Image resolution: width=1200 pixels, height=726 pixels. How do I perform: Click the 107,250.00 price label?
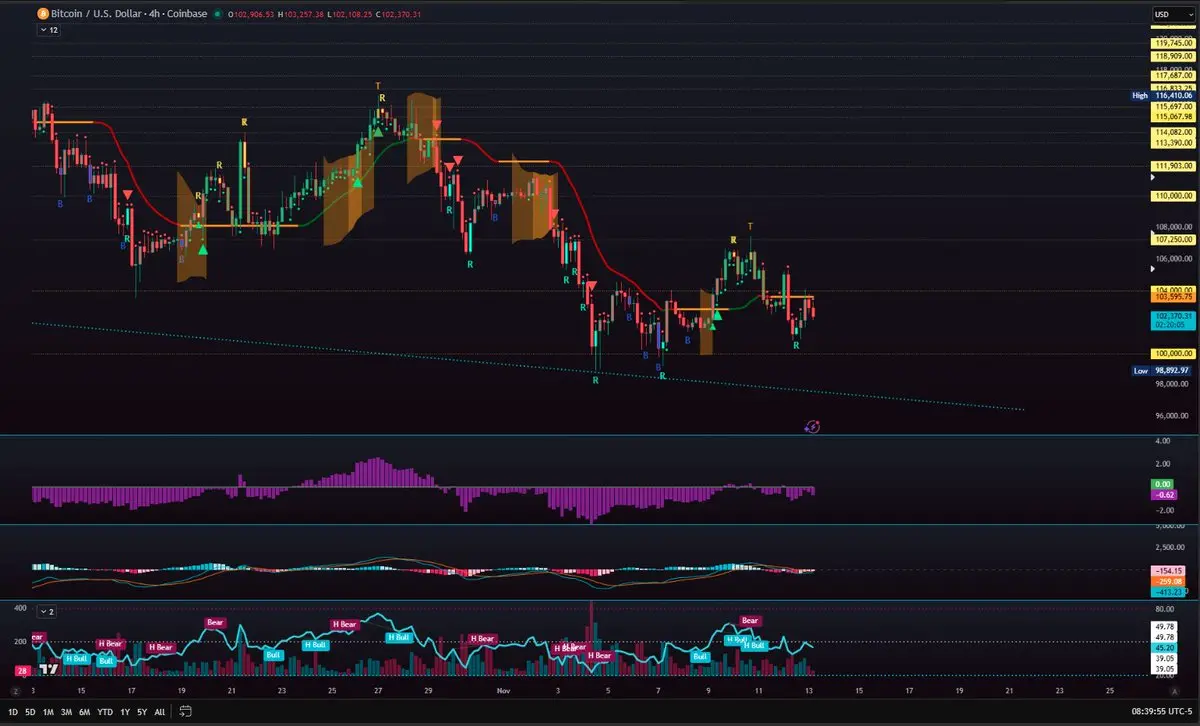point(1172,239)
